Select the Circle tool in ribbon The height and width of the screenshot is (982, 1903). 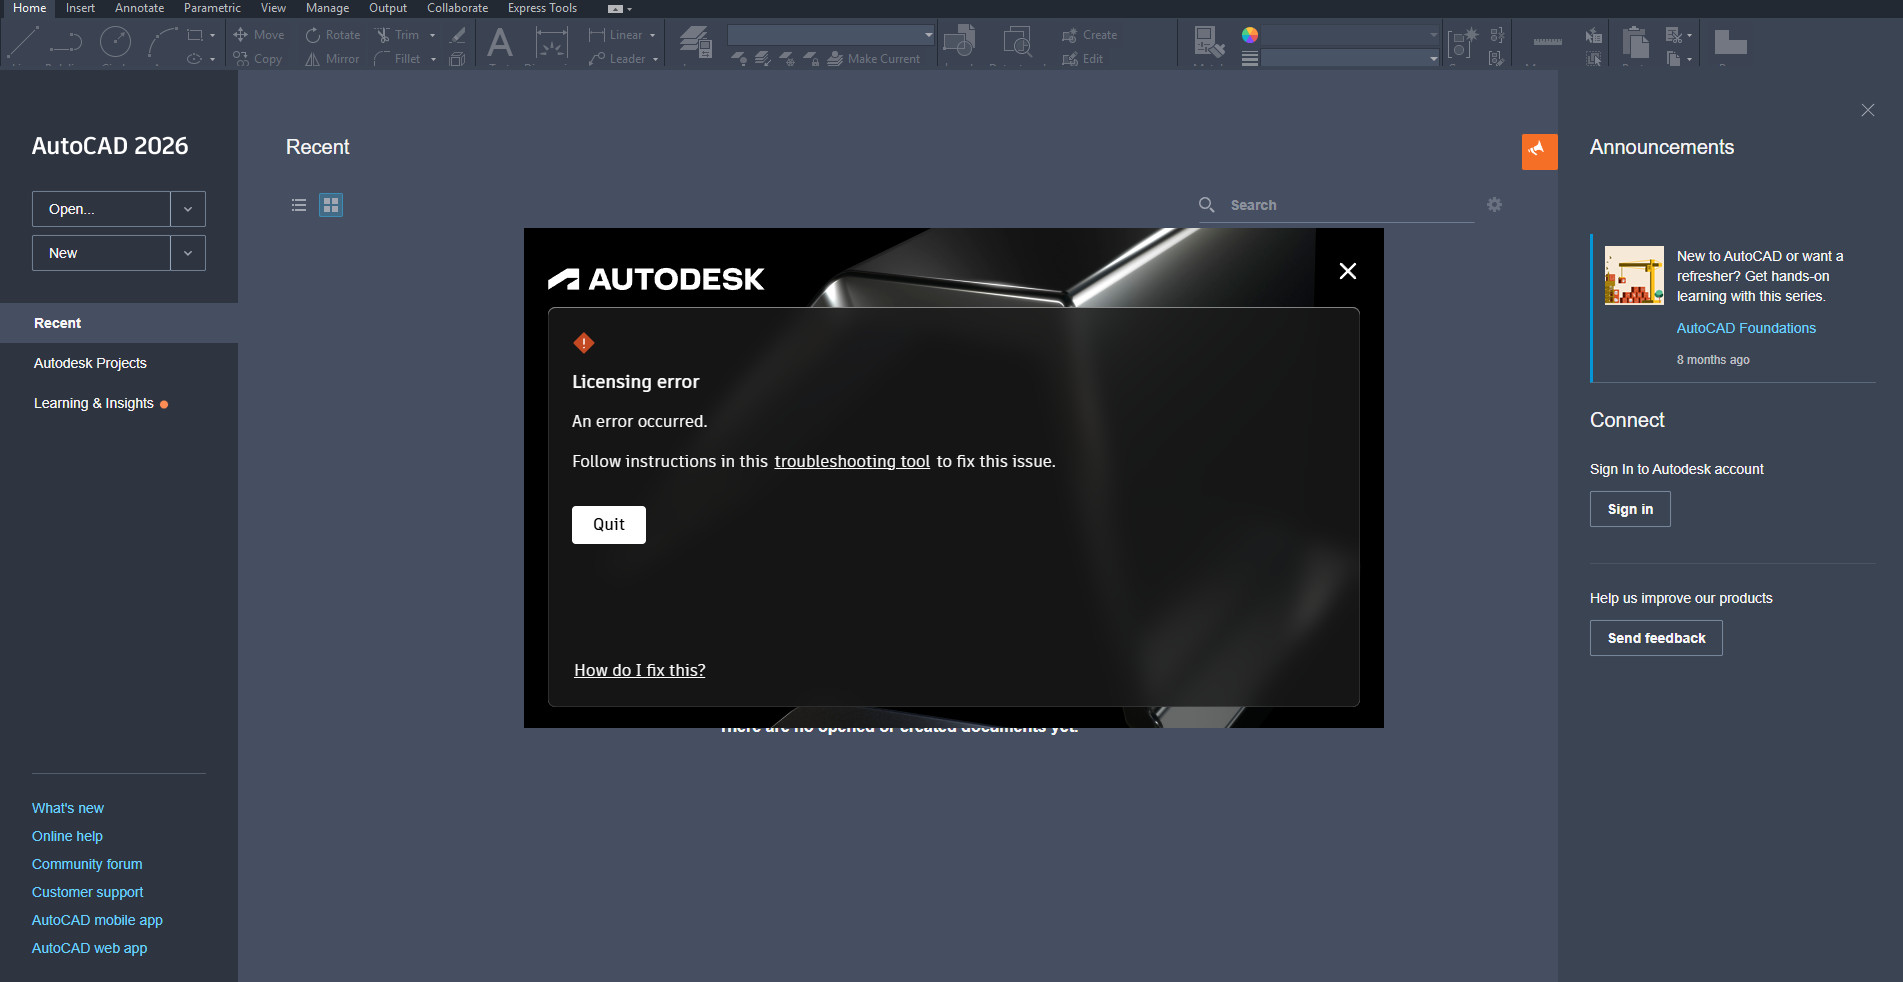(x=116, y=43)
